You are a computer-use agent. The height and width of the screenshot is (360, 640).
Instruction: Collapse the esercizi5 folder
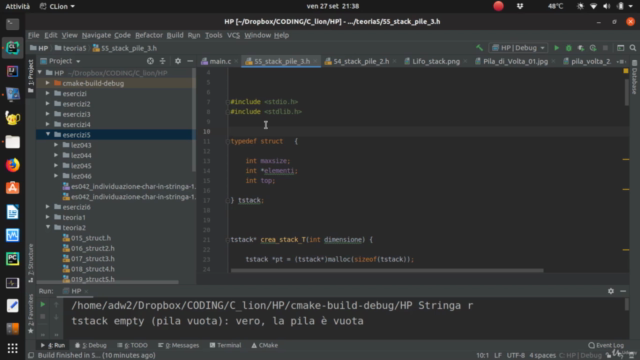pyautogui.click(x=48, y=134)
